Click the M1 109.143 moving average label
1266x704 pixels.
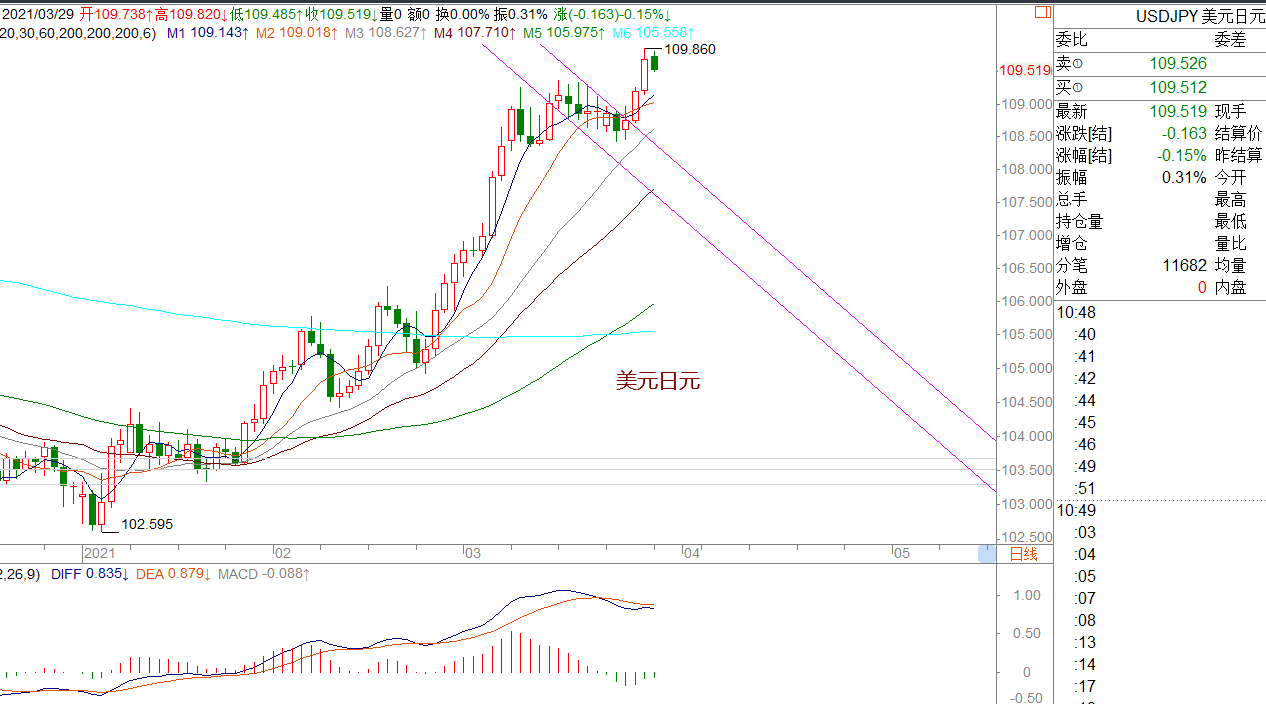tap(207, 33)
